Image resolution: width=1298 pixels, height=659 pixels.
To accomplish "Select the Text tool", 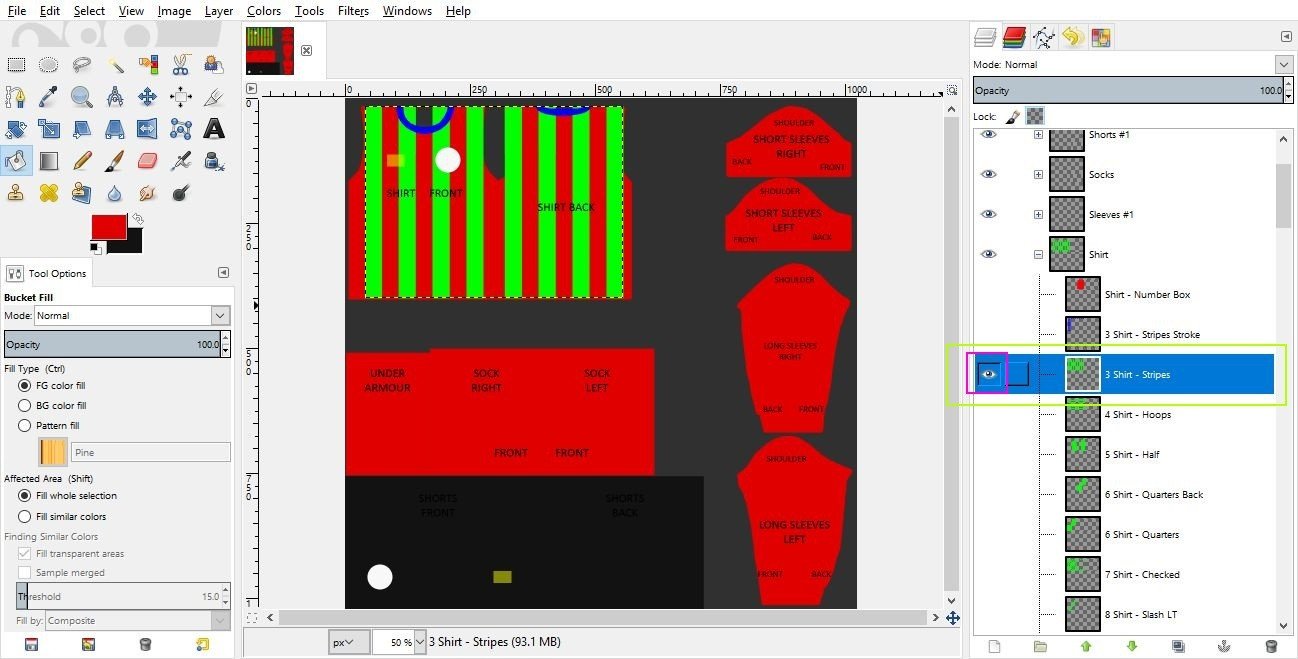I will point(213,129).
